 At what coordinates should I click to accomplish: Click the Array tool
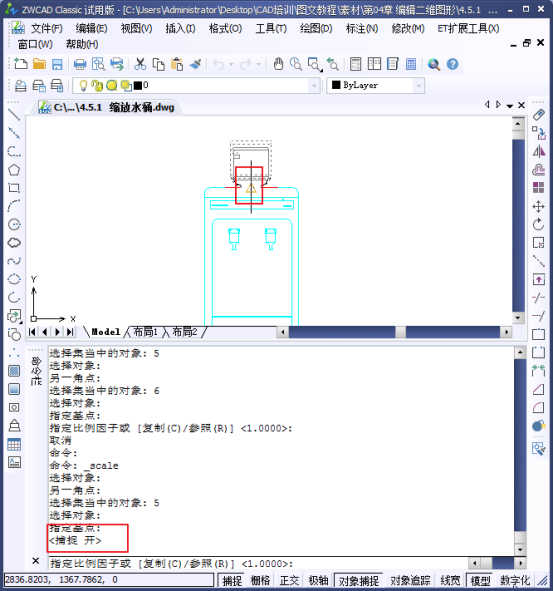pyautogui.click(x=539, y=188)
